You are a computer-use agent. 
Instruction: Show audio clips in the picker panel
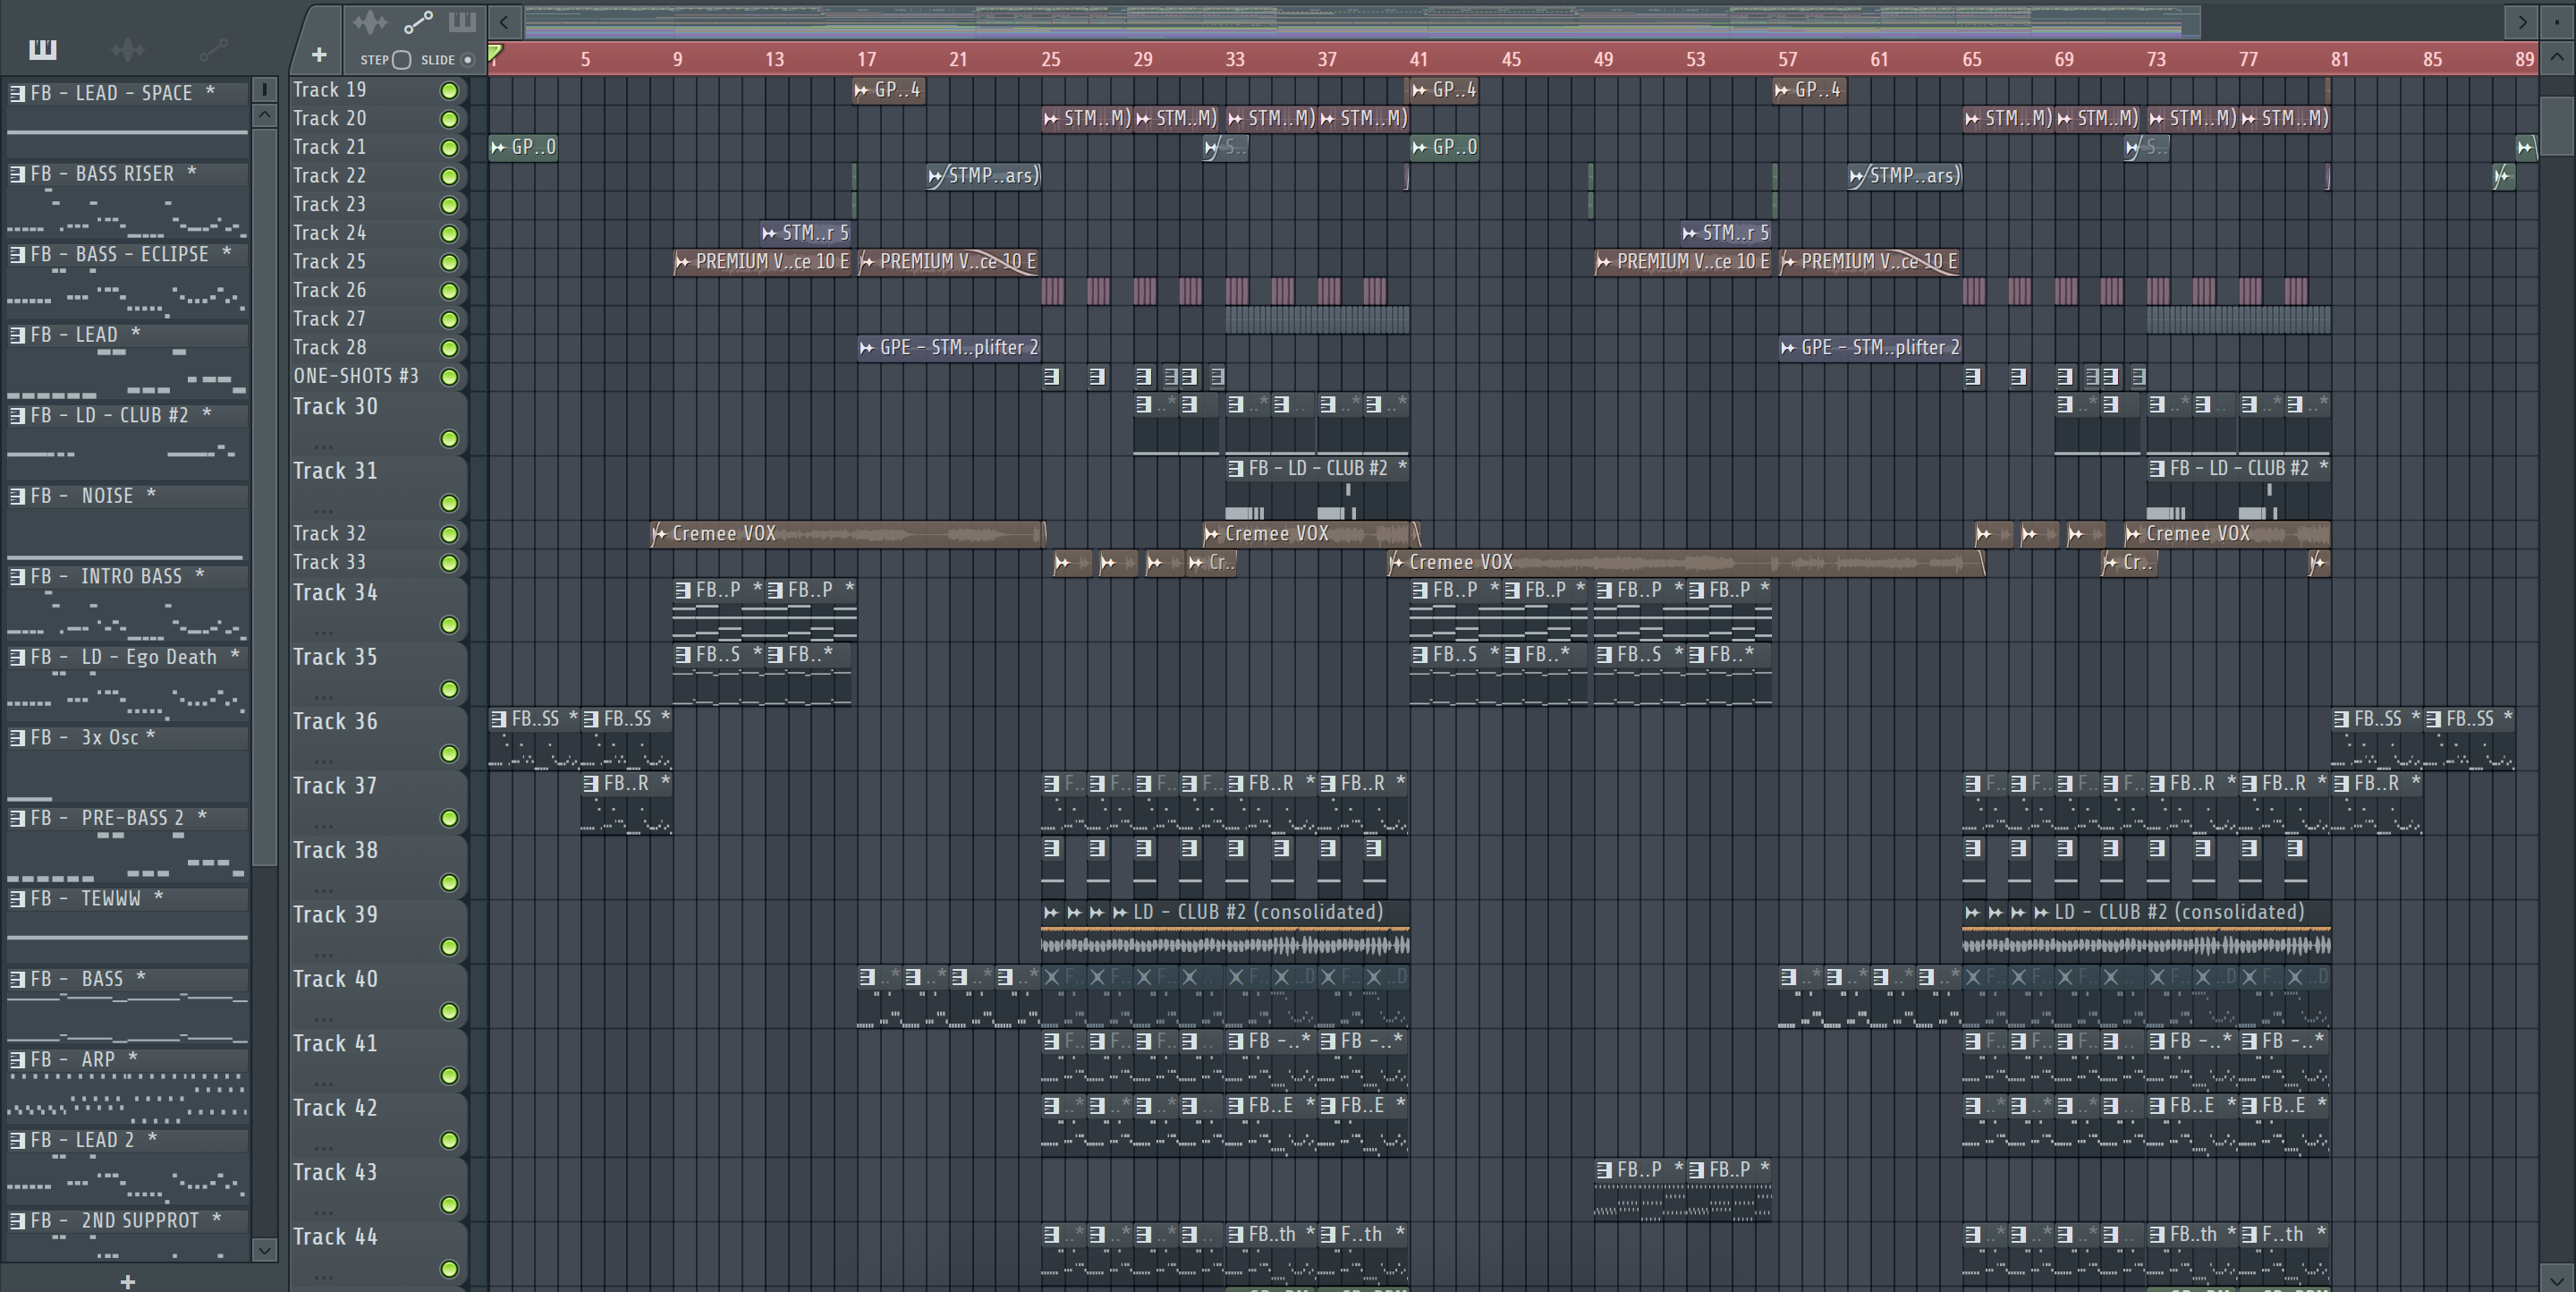click(128, 49)
